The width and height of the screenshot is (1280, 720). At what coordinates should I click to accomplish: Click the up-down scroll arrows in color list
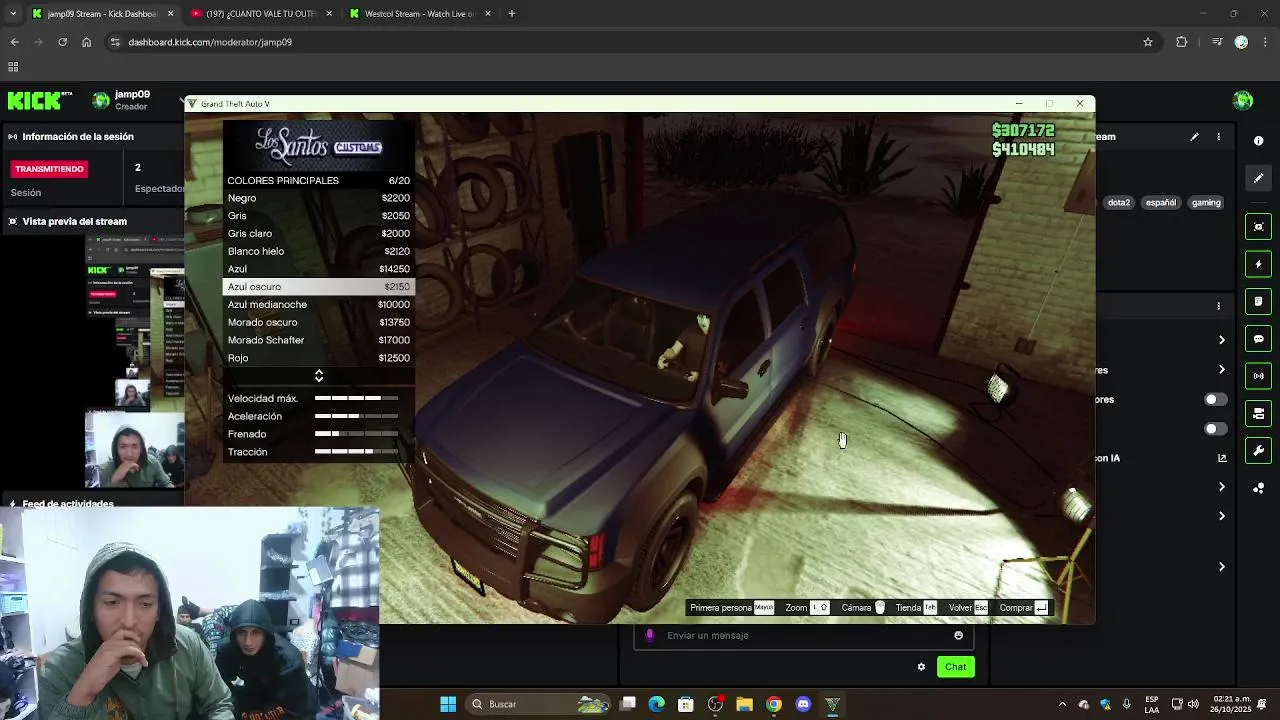[319, 376]
